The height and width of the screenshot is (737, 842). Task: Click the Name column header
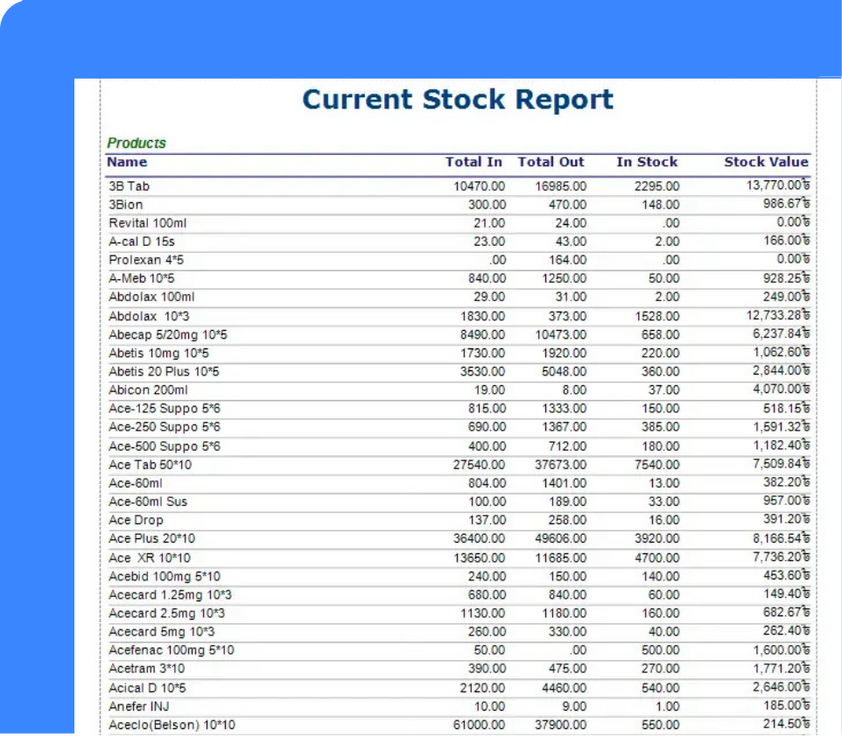tap(127, 162)
